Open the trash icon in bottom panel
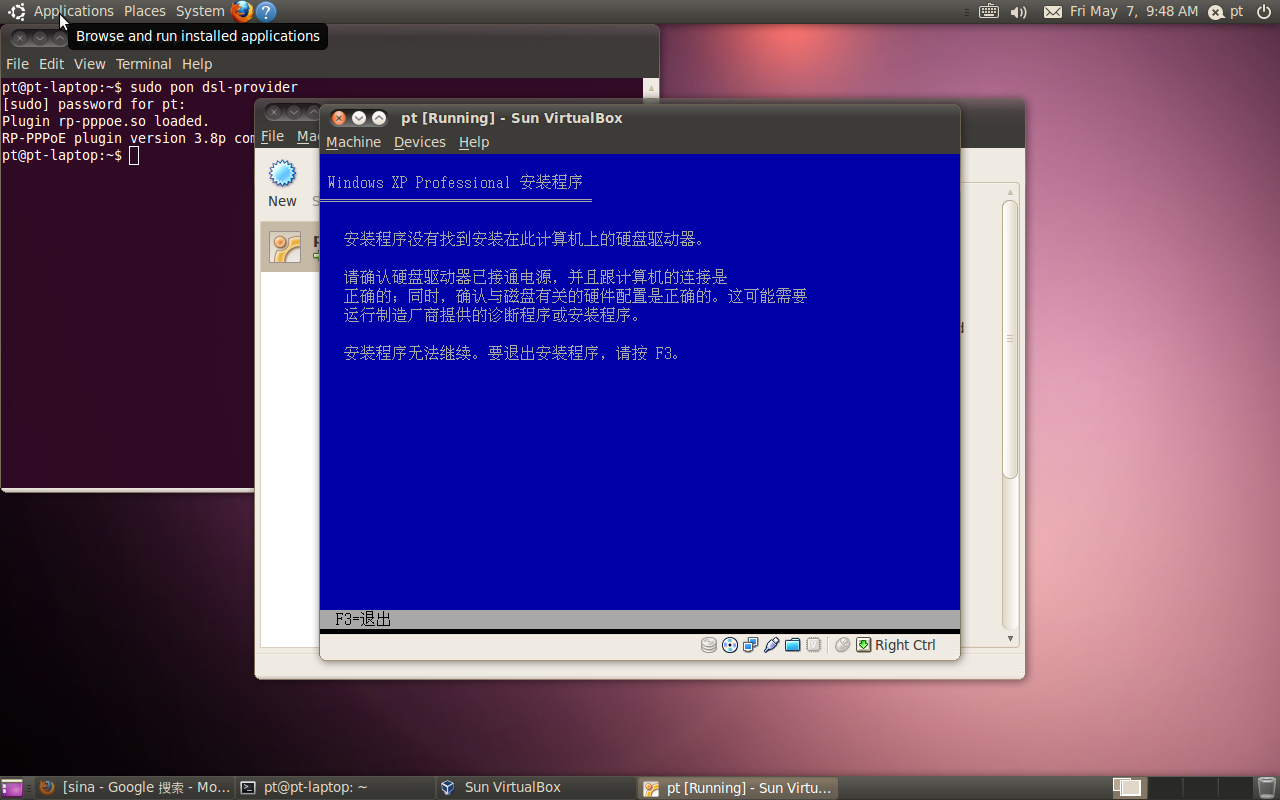 (x=1266, y=788)
